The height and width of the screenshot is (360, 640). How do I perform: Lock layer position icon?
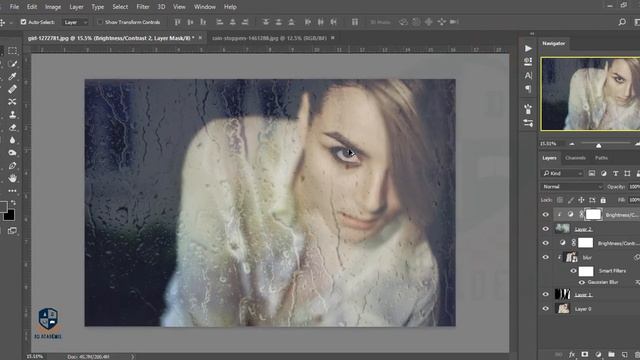(581, 200)
